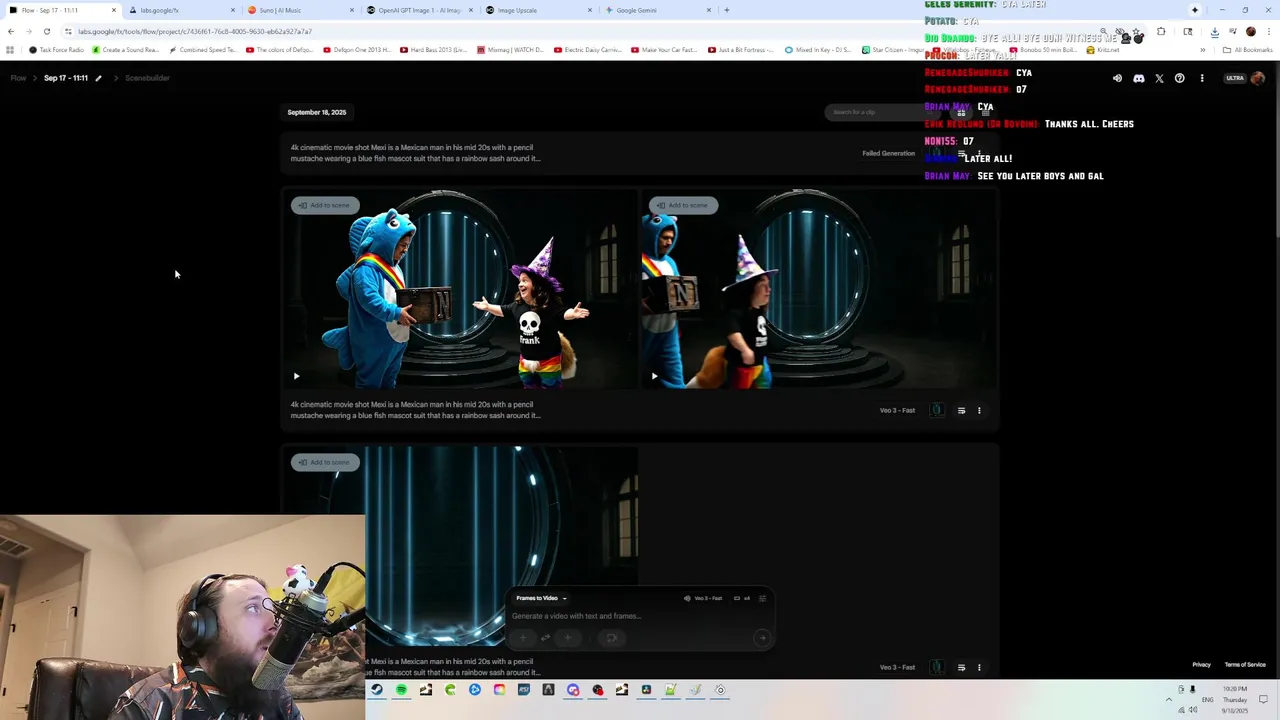Go back in browser history
Viewport: 1280px width, 720px height.
point(11,31)
